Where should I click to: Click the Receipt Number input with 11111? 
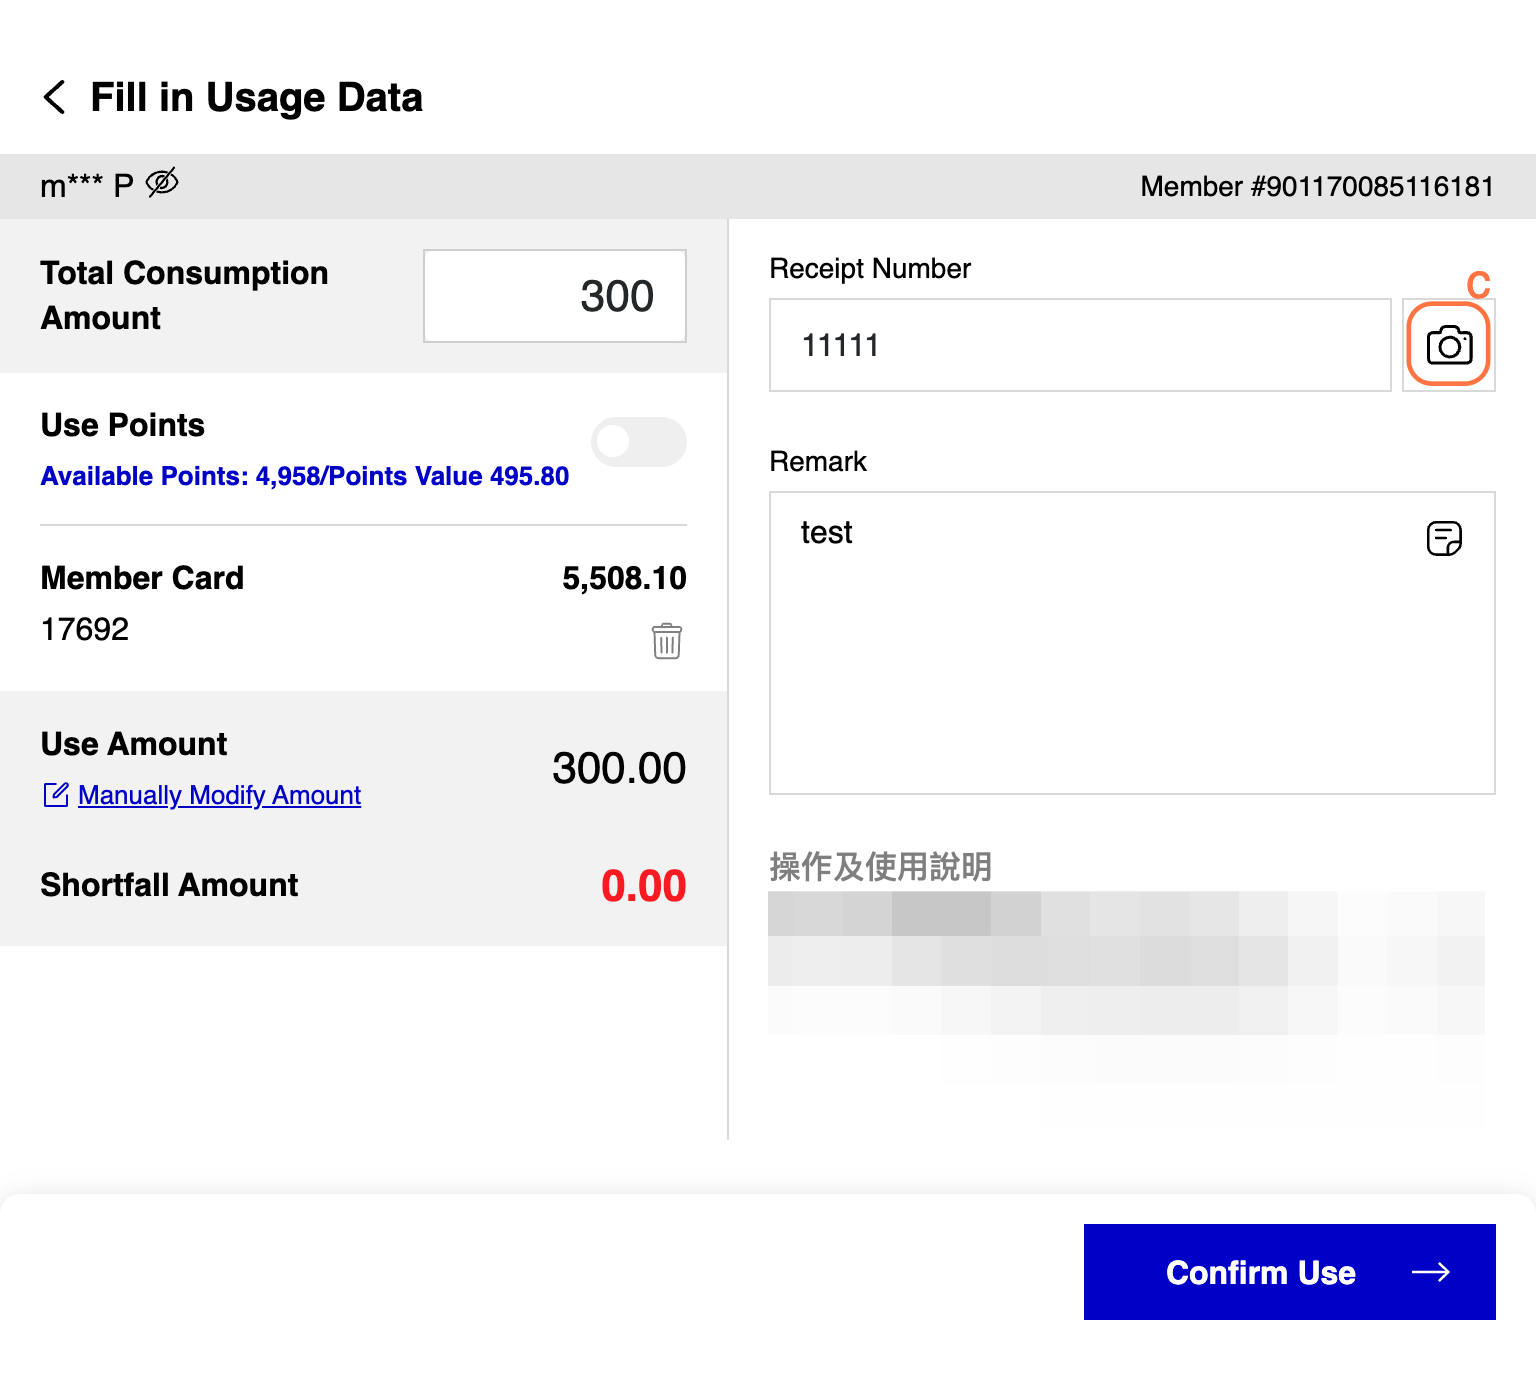tap(1080, 345)
